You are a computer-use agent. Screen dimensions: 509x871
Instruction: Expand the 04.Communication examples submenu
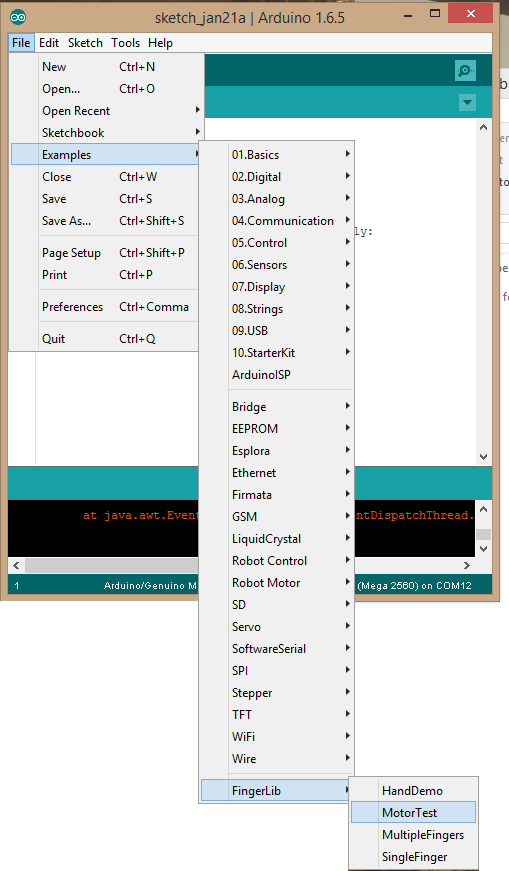click(x=277, y=221)
